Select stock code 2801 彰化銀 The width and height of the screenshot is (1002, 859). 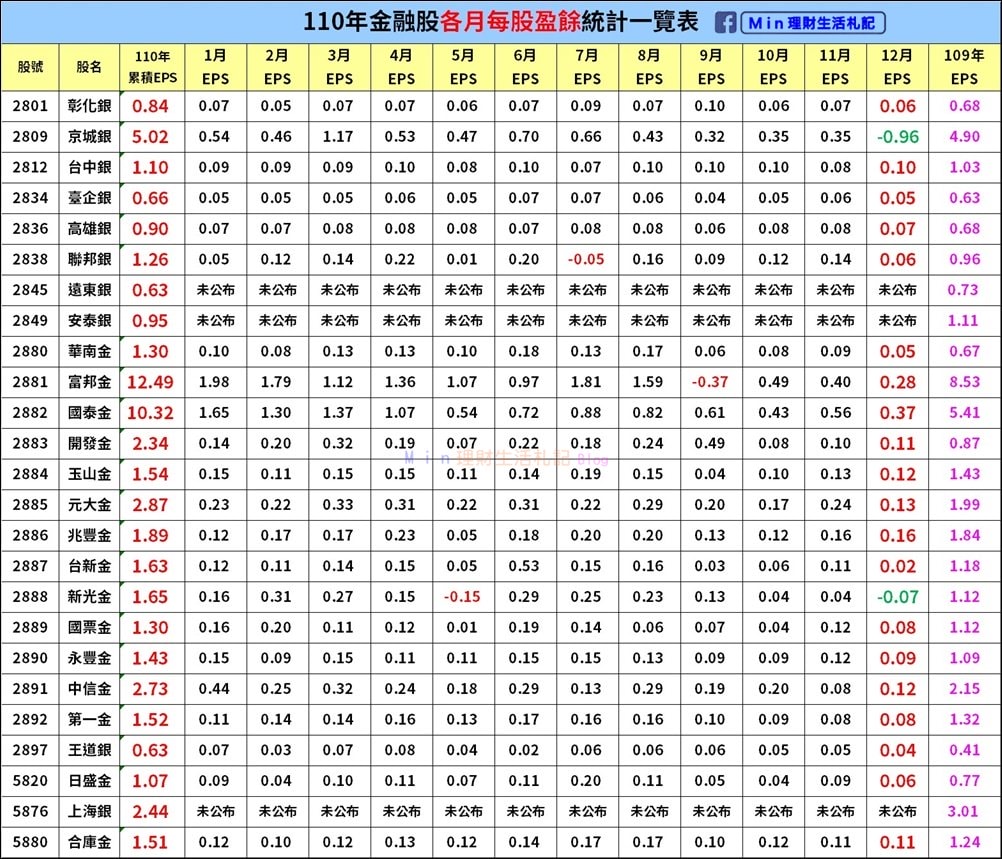point(31,105)
